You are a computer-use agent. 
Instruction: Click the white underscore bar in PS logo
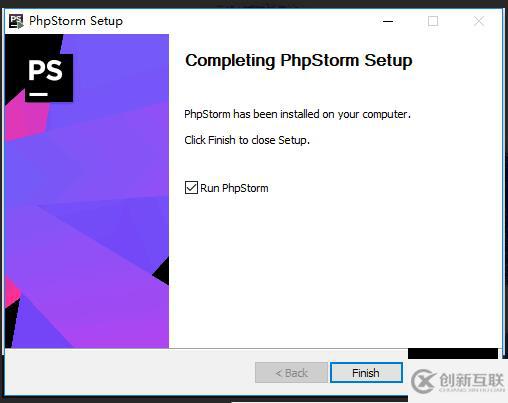[38, 94]
